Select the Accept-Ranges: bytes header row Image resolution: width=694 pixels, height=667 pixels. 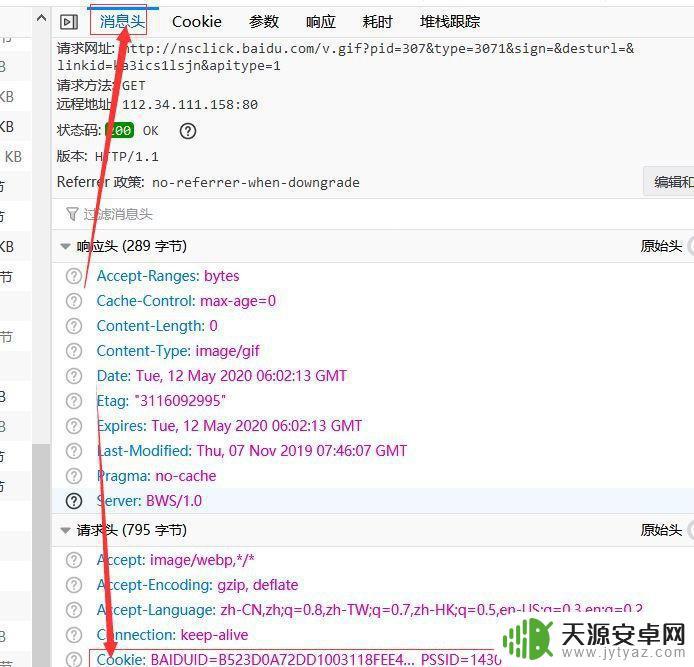click(373, 276)
